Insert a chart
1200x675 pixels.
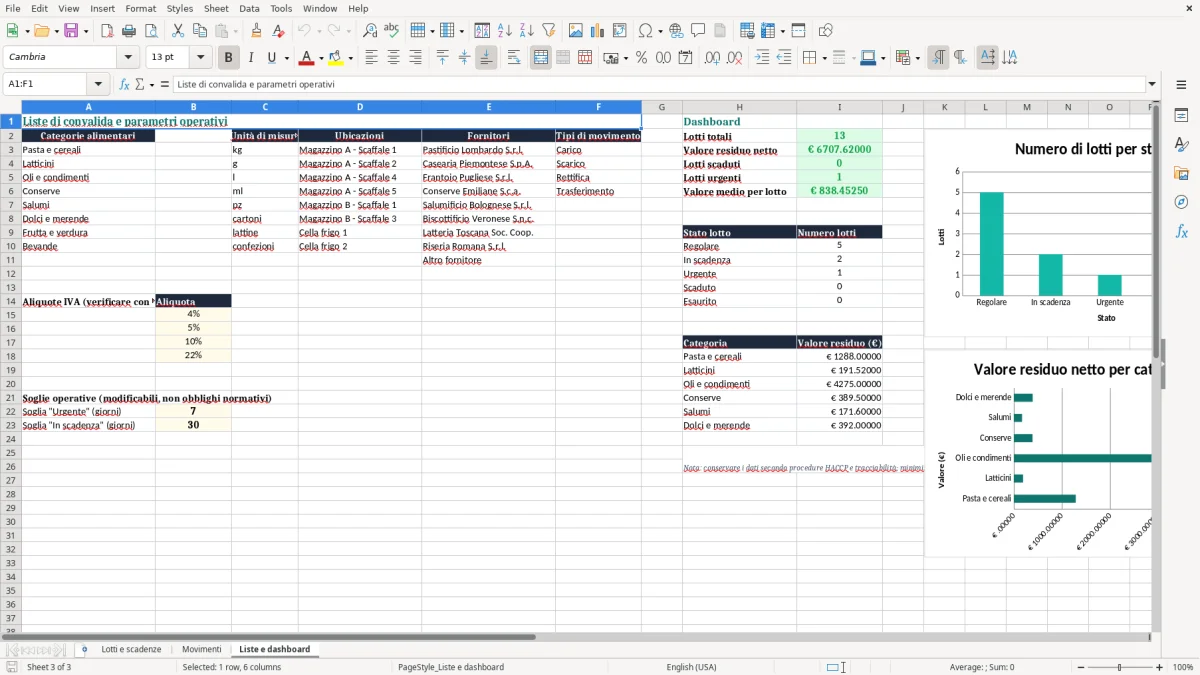598,31
